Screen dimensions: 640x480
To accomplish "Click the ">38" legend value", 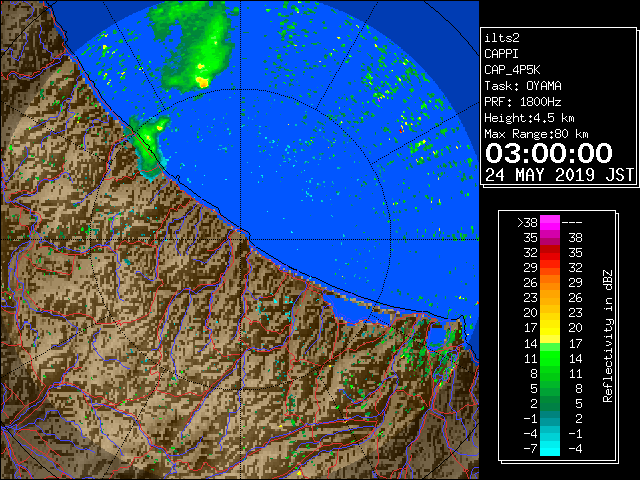I will [527, 223].
